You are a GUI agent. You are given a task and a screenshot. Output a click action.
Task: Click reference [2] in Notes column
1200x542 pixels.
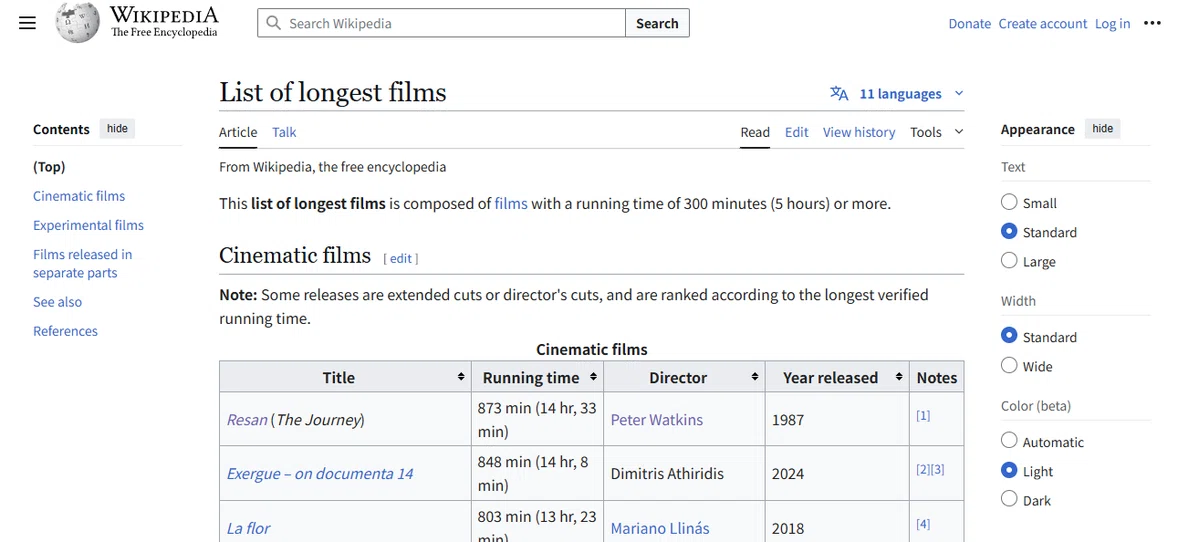click(x=923, y=469)
